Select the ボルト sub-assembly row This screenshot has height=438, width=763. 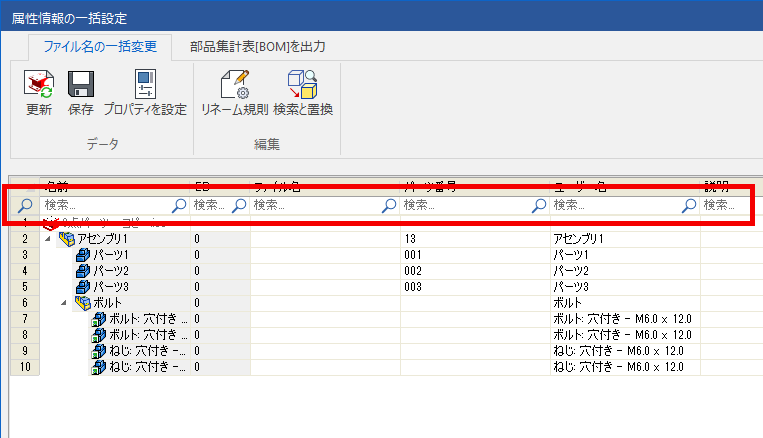pyautogui.click(x=107, y=303)
